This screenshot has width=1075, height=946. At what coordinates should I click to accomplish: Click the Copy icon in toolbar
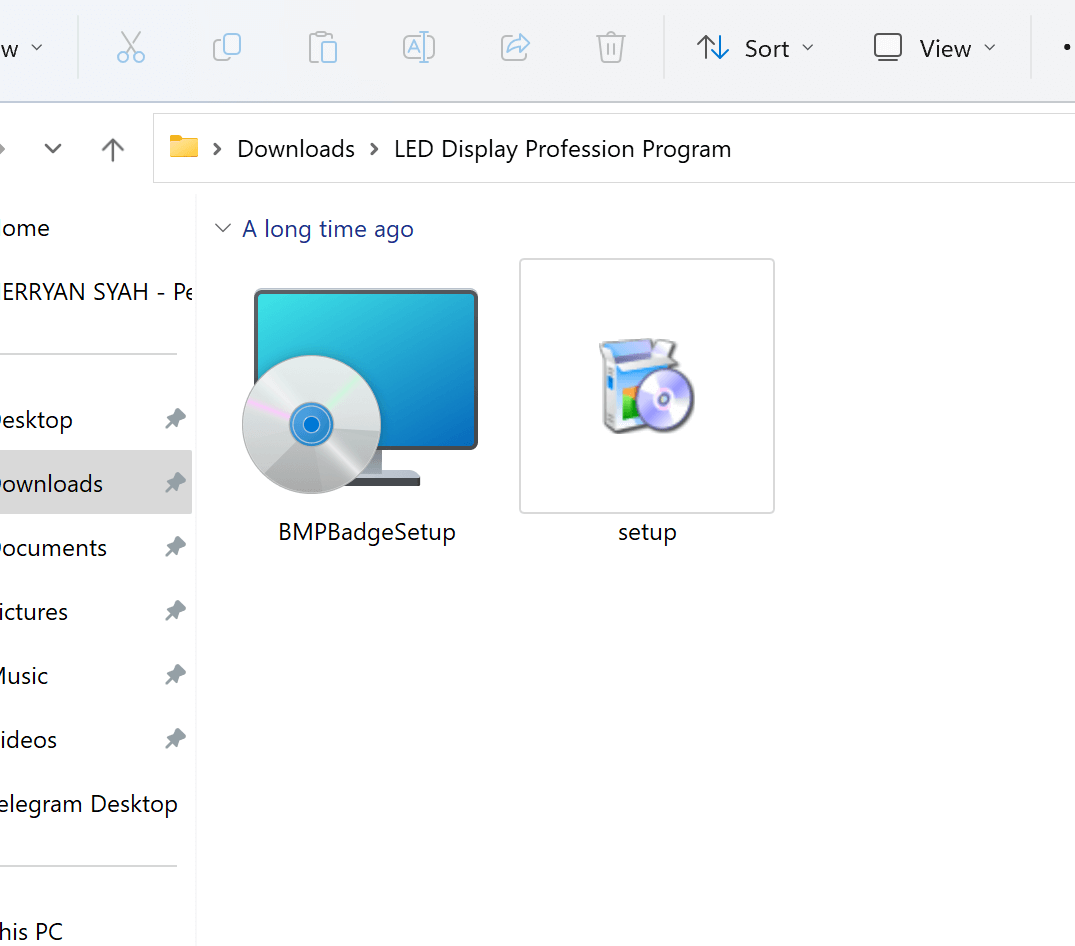click(x=227, y=48)
